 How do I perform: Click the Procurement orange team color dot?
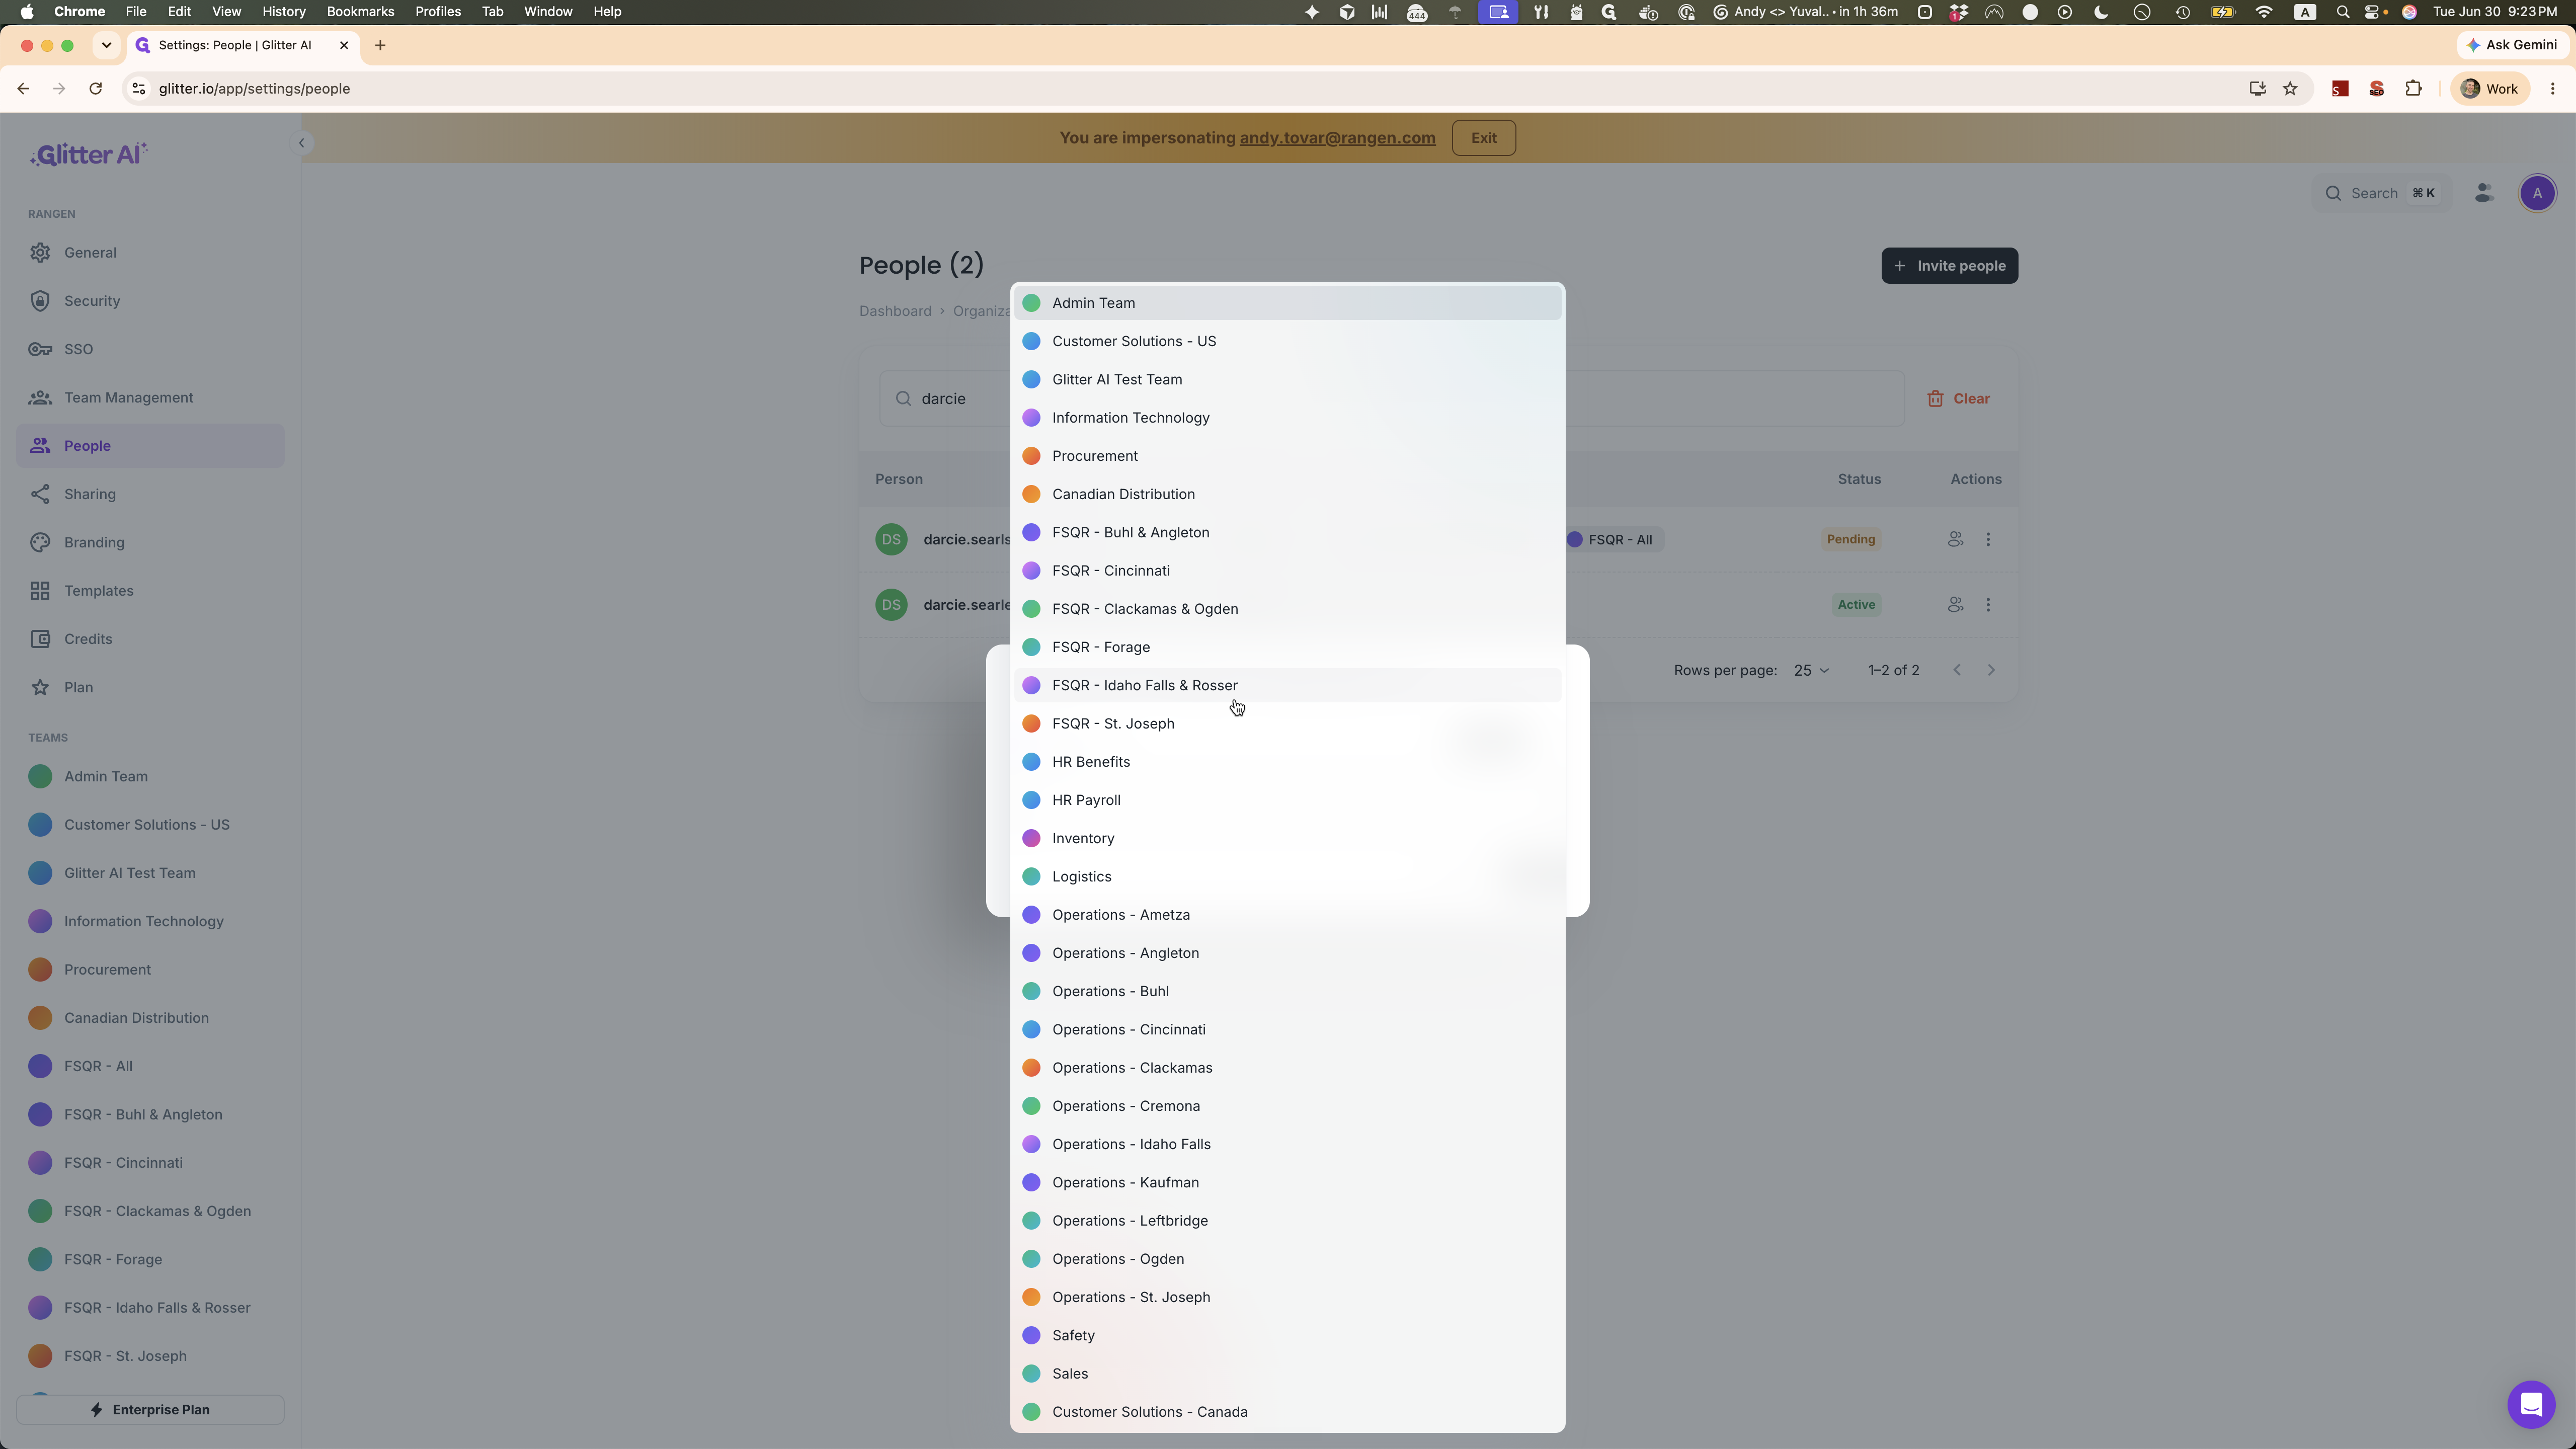pyautogui.click(x=1031, y=456)
